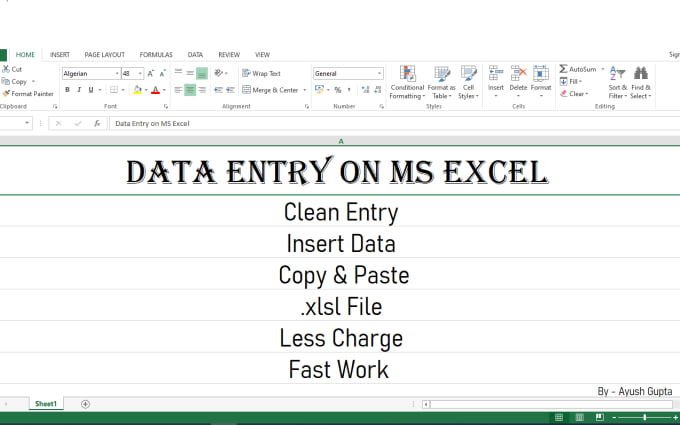Select the Format Painter brush

click(x=6, y=93)
